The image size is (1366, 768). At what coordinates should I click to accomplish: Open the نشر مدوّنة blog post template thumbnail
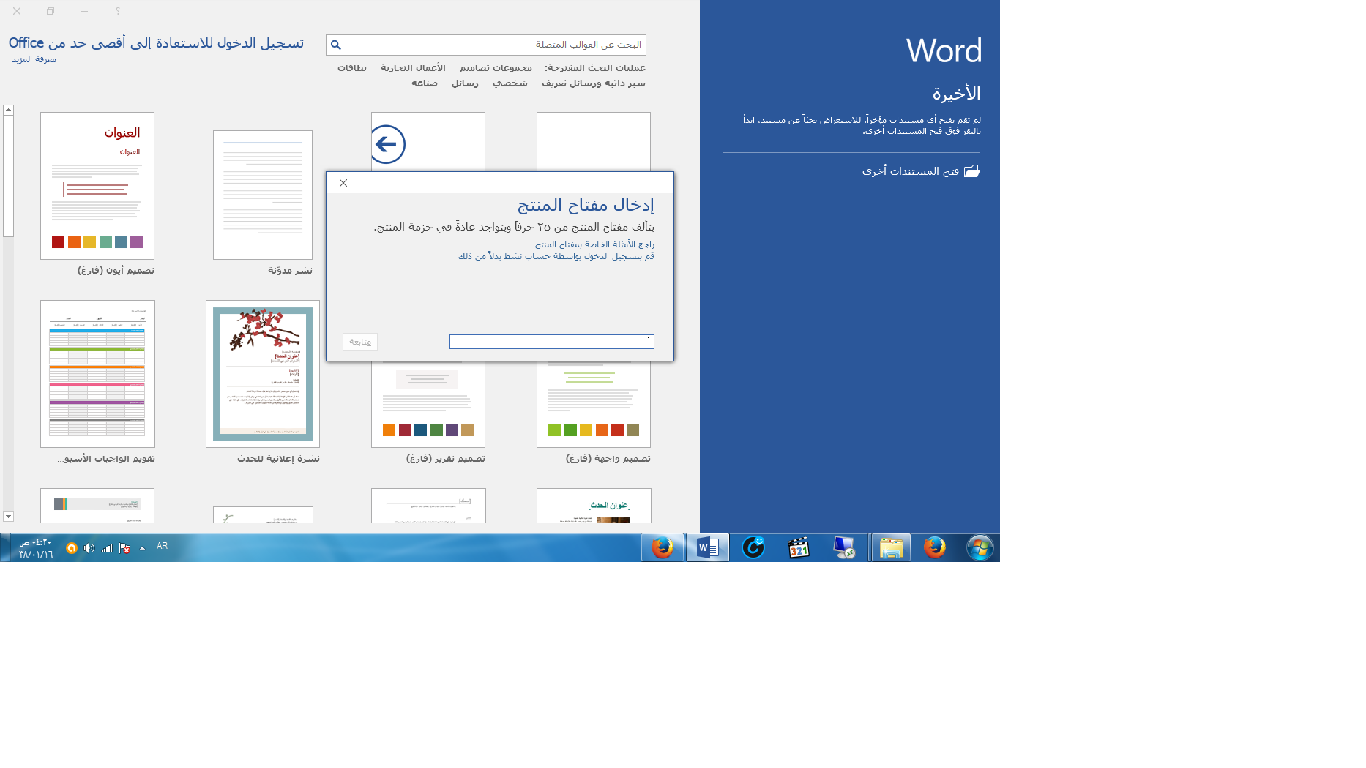pyautogui.click(x=263, y=195)
